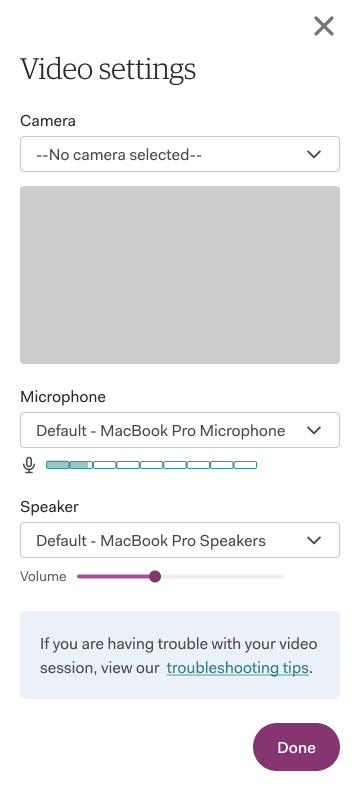Open 'Default - MacBook Pro Speakers' dropdown
The height and width of the screenshot is (803, 360).
180,540
